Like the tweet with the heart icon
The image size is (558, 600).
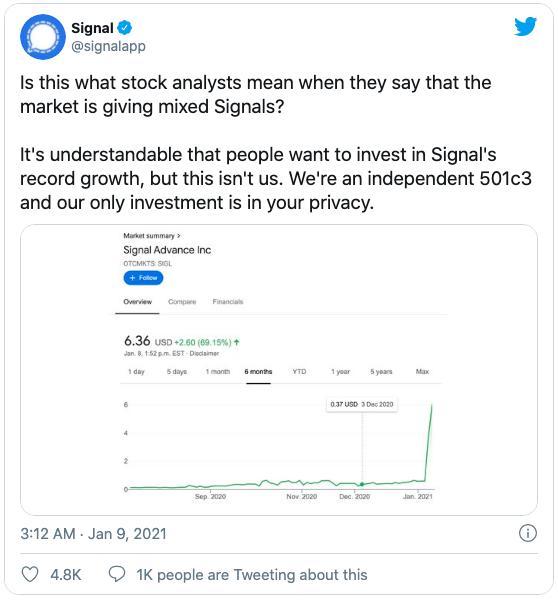click(30, 574)
